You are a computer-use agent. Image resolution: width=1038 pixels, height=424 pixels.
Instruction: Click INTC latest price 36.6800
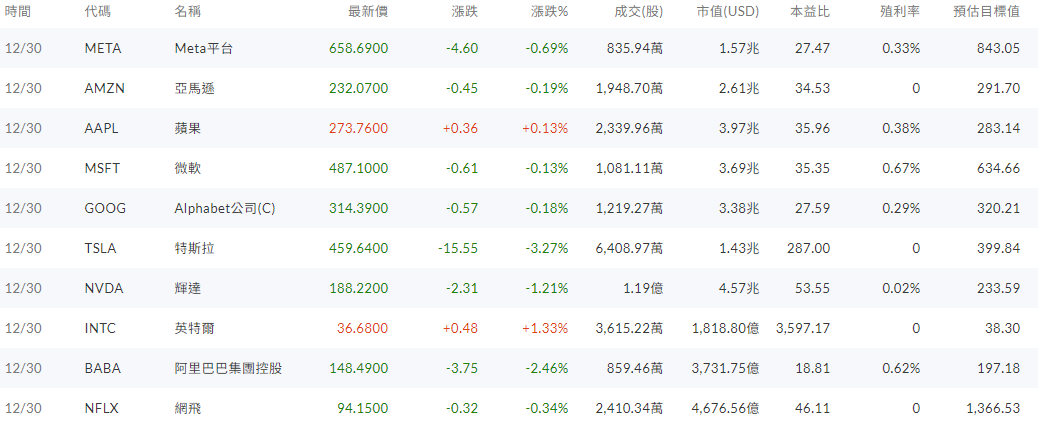point(362,328)
